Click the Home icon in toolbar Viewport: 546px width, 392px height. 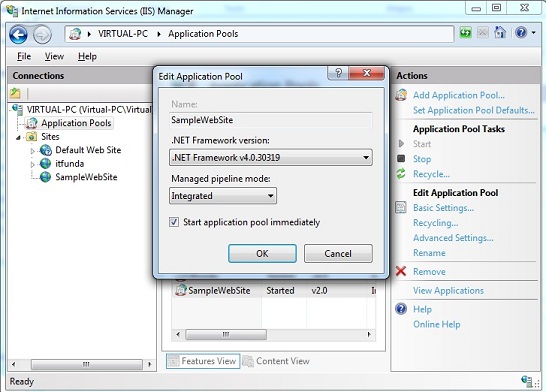(500, 33)
